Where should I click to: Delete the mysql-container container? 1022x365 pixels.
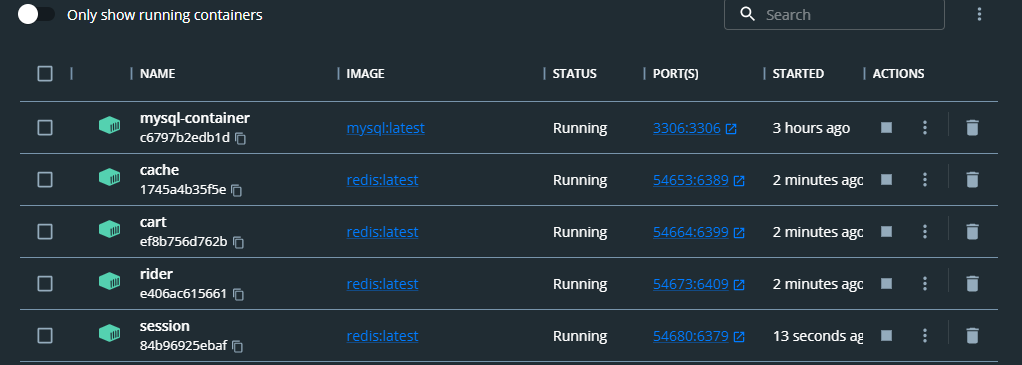(972, 128)
